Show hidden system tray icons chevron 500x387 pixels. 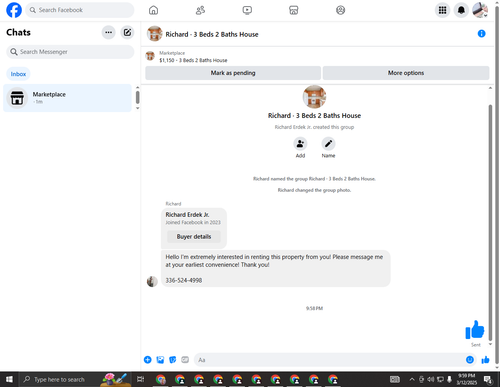pos(412,379)
